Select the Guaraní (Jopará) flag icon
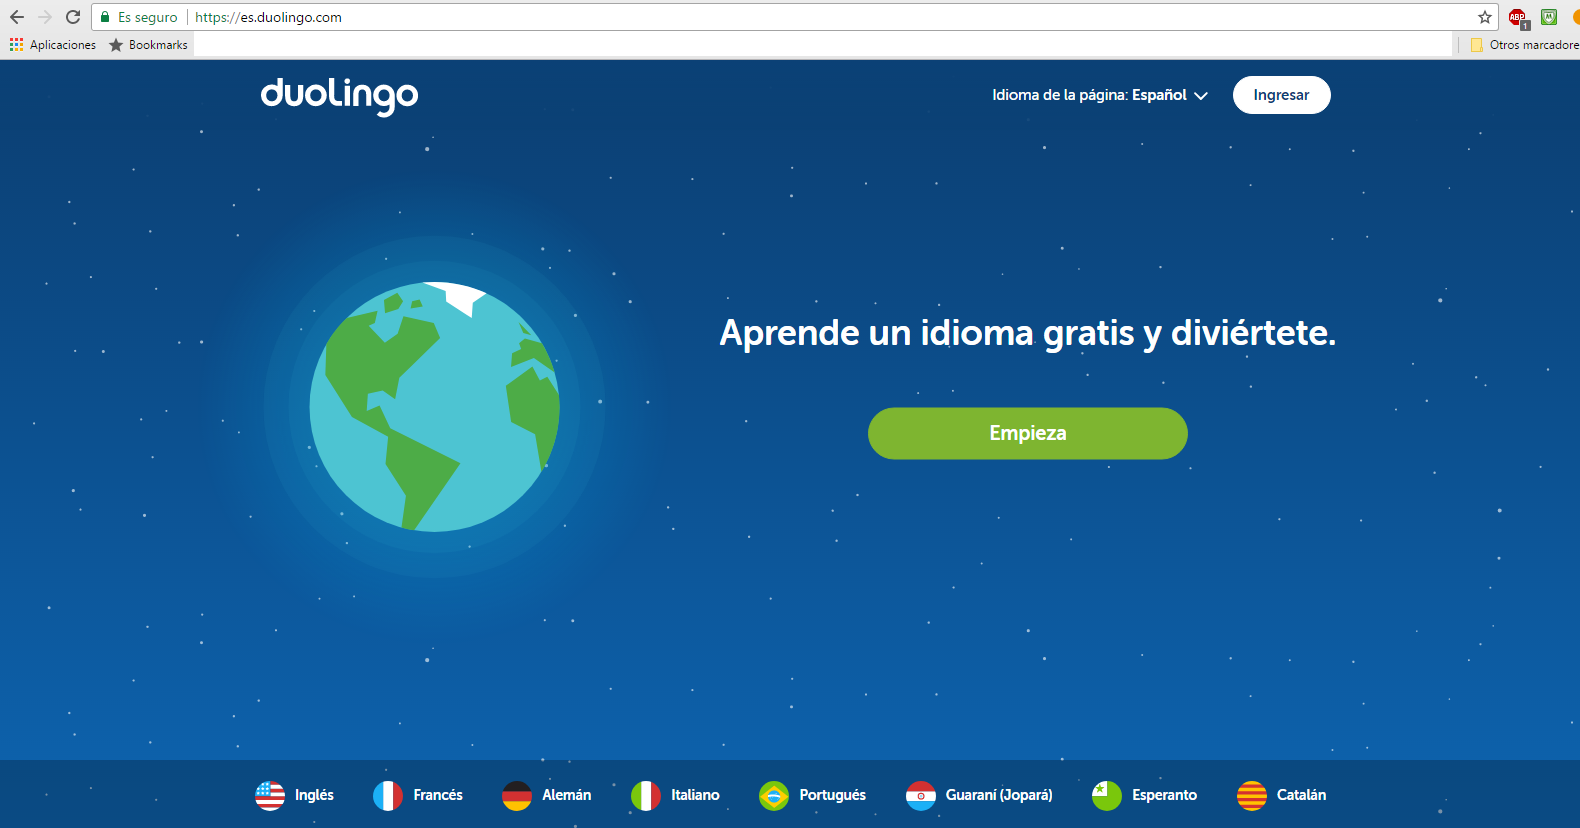Screen dimensions: 1580x828 (920, 795)
